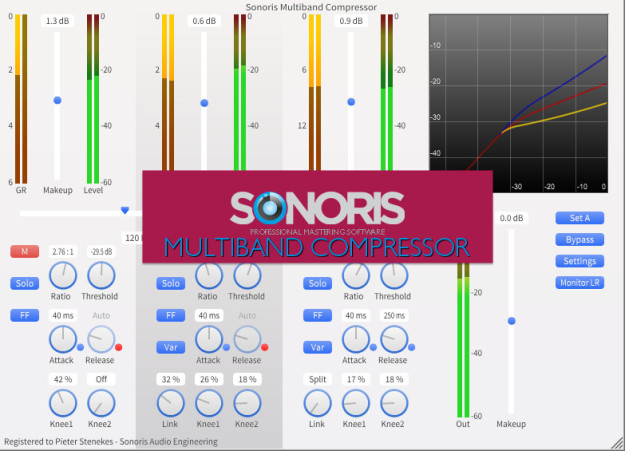Click the 0.6 dB makeup value field
Screen dimensions: 625x451
(204, 21)
